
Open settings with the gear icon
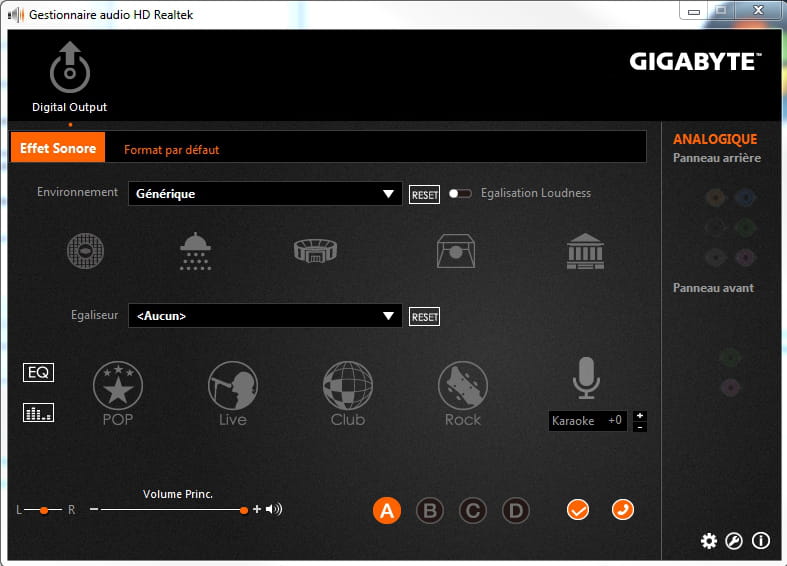[x=709, y=541]
